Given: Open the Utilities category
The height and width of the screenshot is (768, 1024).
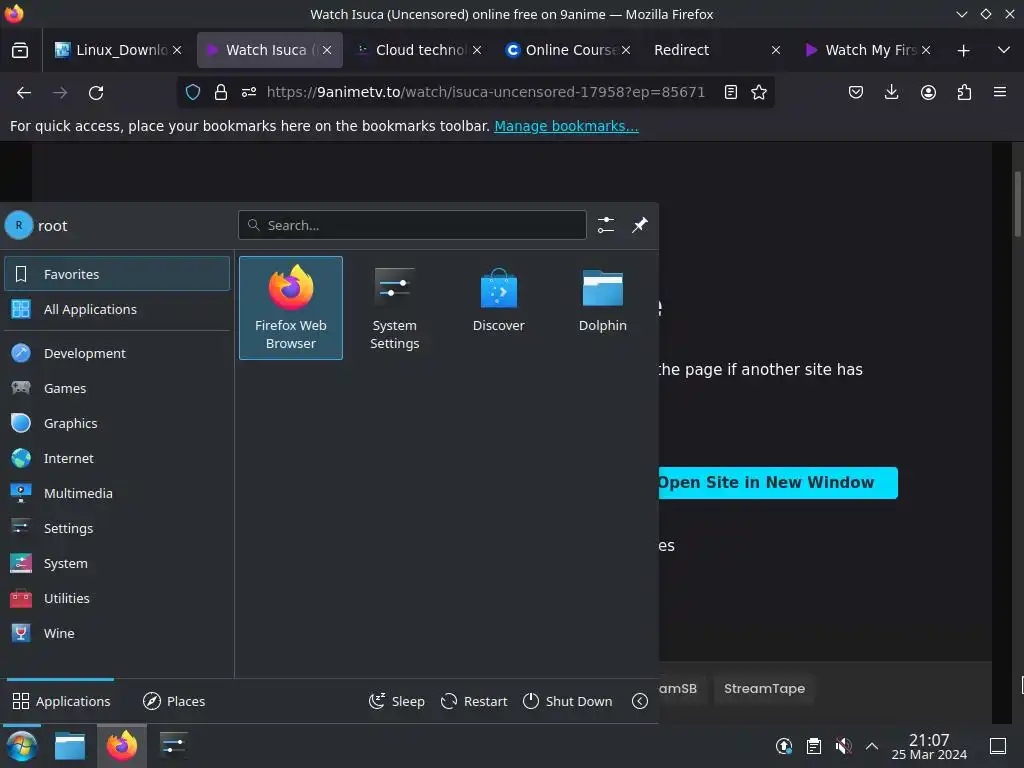Looking at the screenshot, I should point(117,598).
